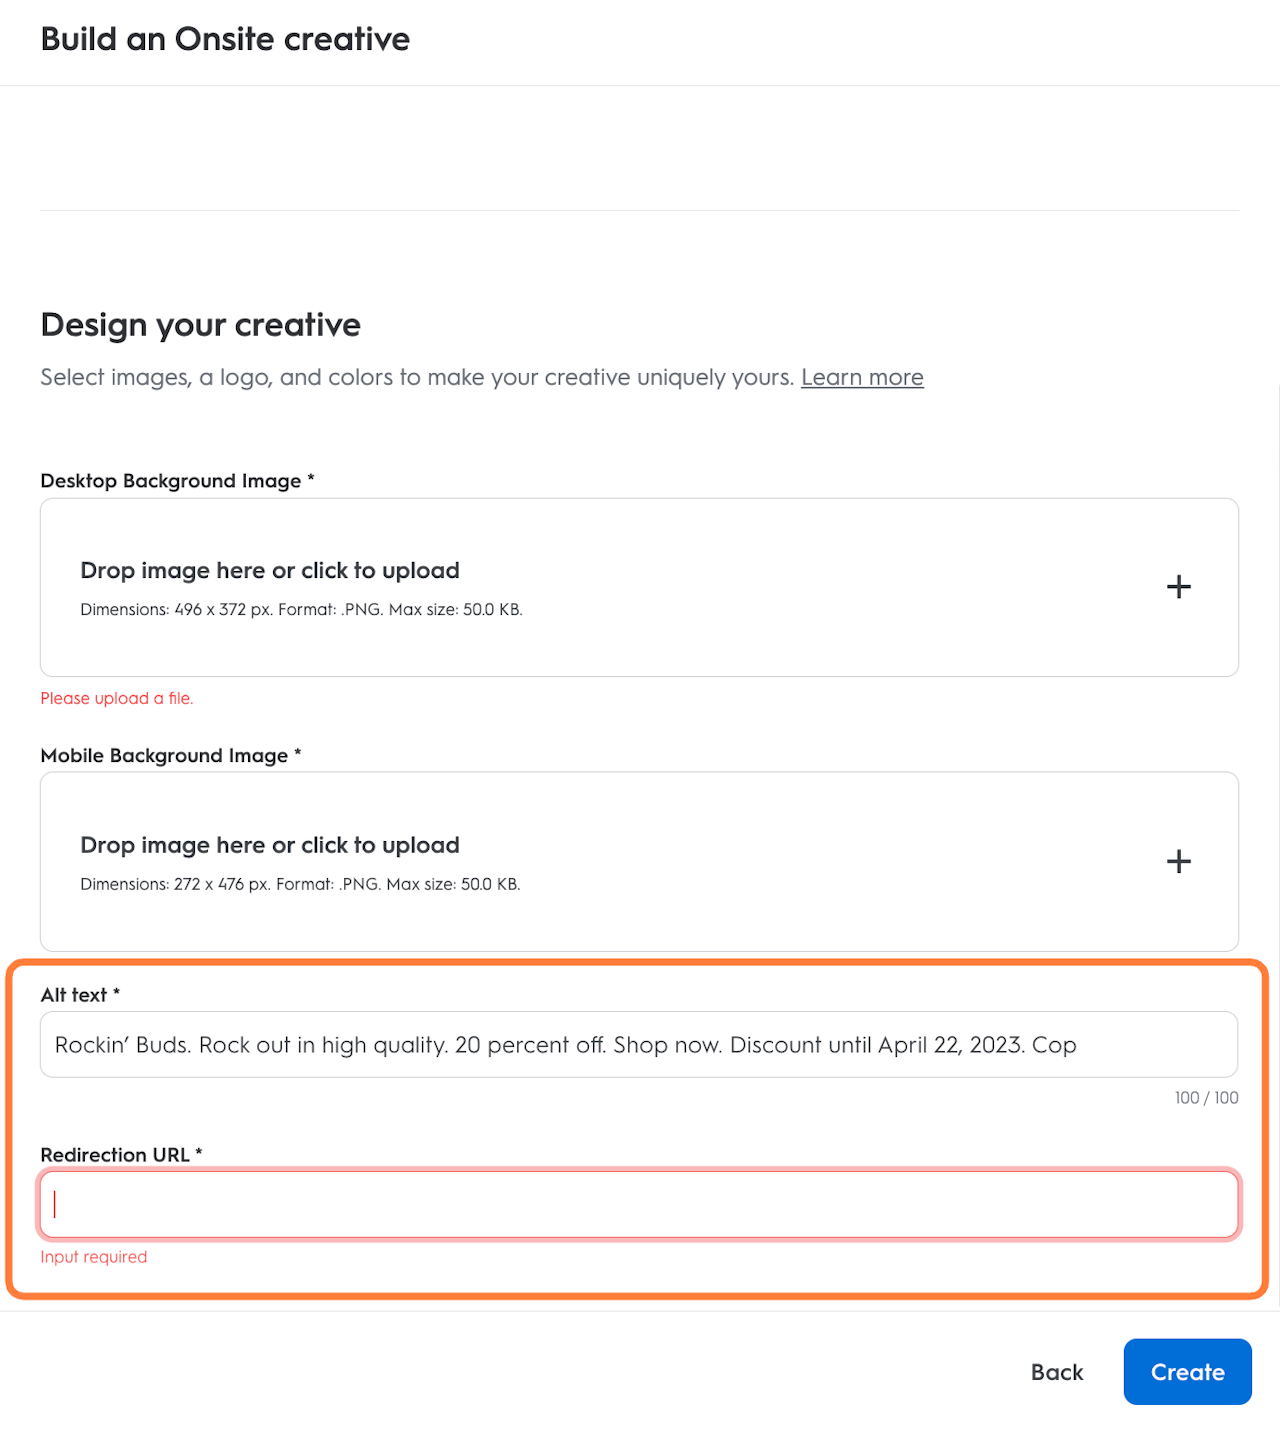Click the plus icon for Desktop Background Image
1280x1430 pixels.
click(1178, 587)
